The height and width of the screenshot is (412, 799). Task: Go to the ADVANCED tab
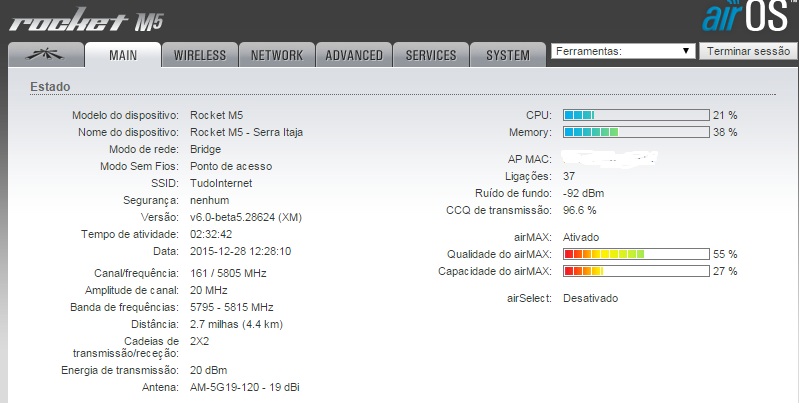click(x=354, y=54)
